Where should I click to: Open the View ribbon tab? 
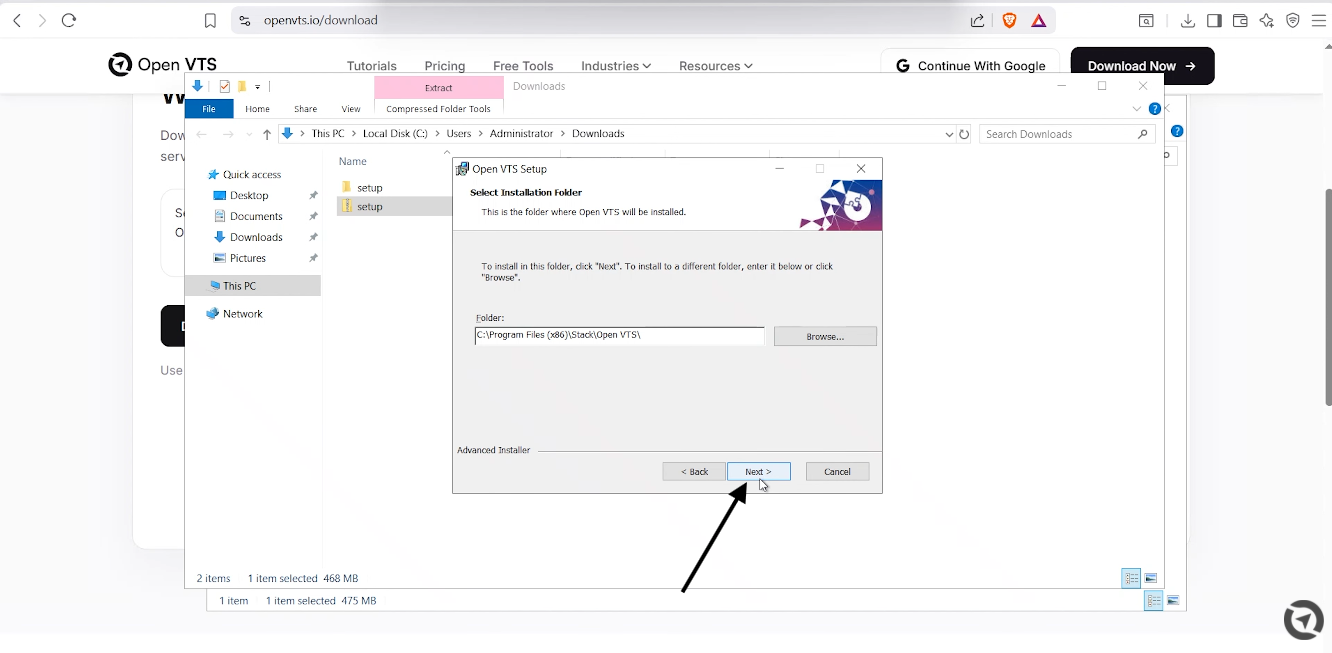coord(351,109)
